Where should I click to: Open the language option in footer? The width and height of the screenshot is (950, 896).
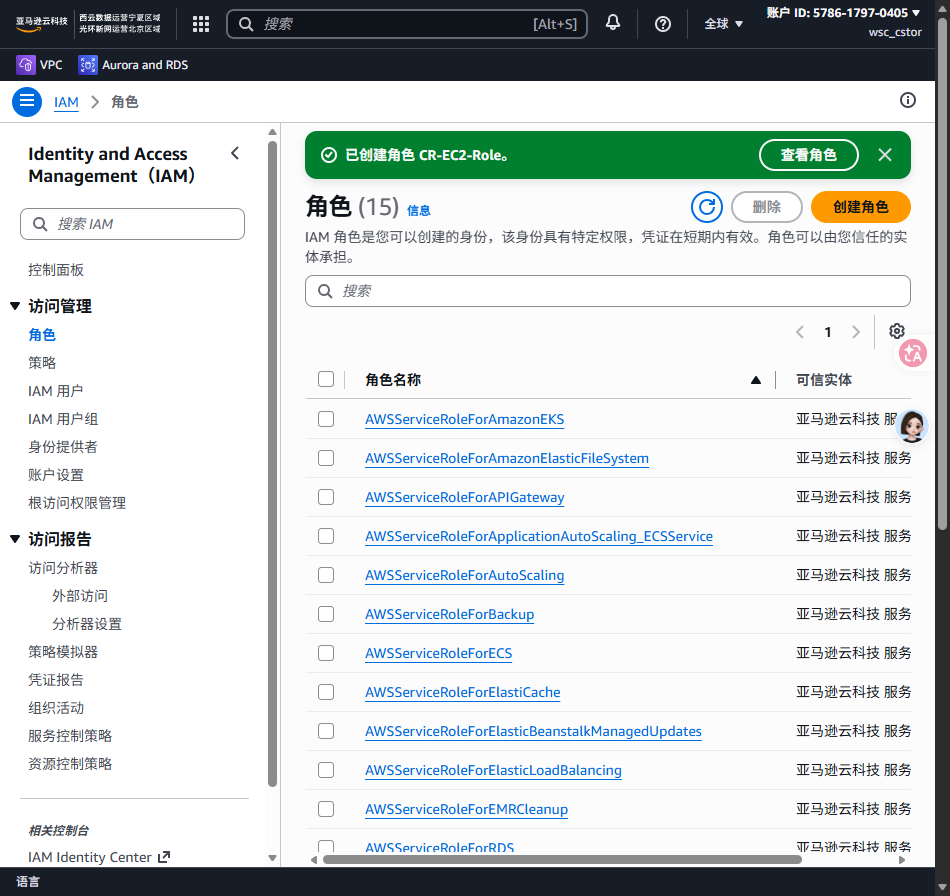[28, 881]
